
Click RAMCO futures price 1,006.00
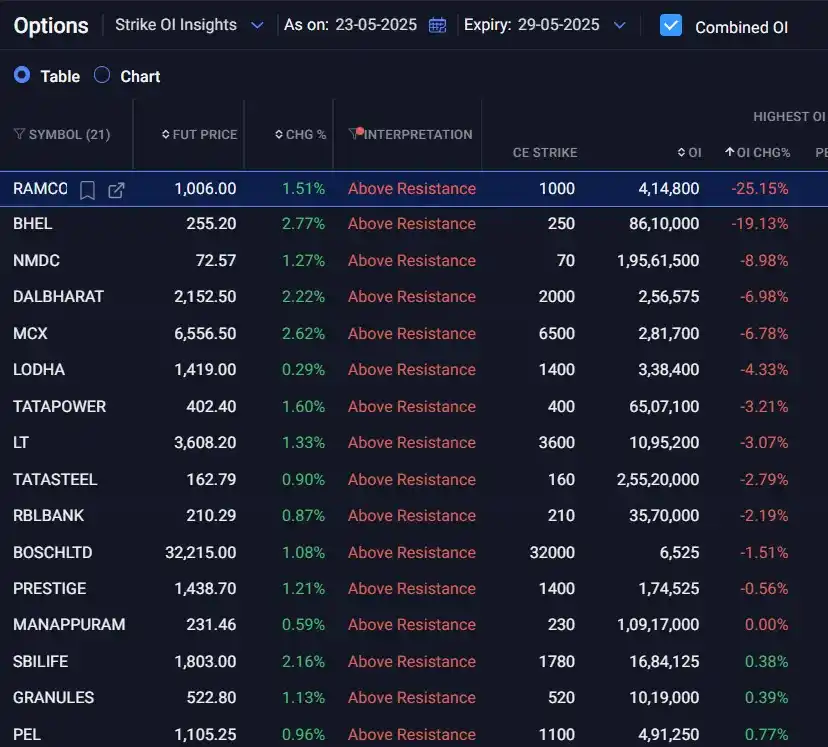tap(205, 188)
